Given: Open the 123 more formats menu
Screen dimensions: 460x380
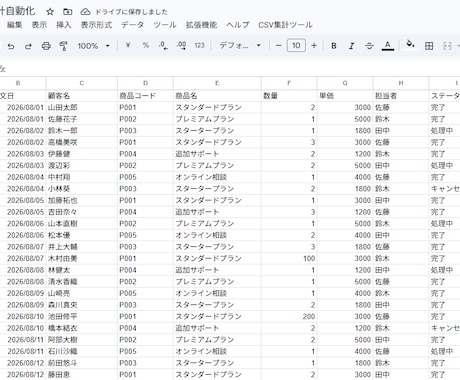Looking at the screenshot, I should tap(199, 45).
